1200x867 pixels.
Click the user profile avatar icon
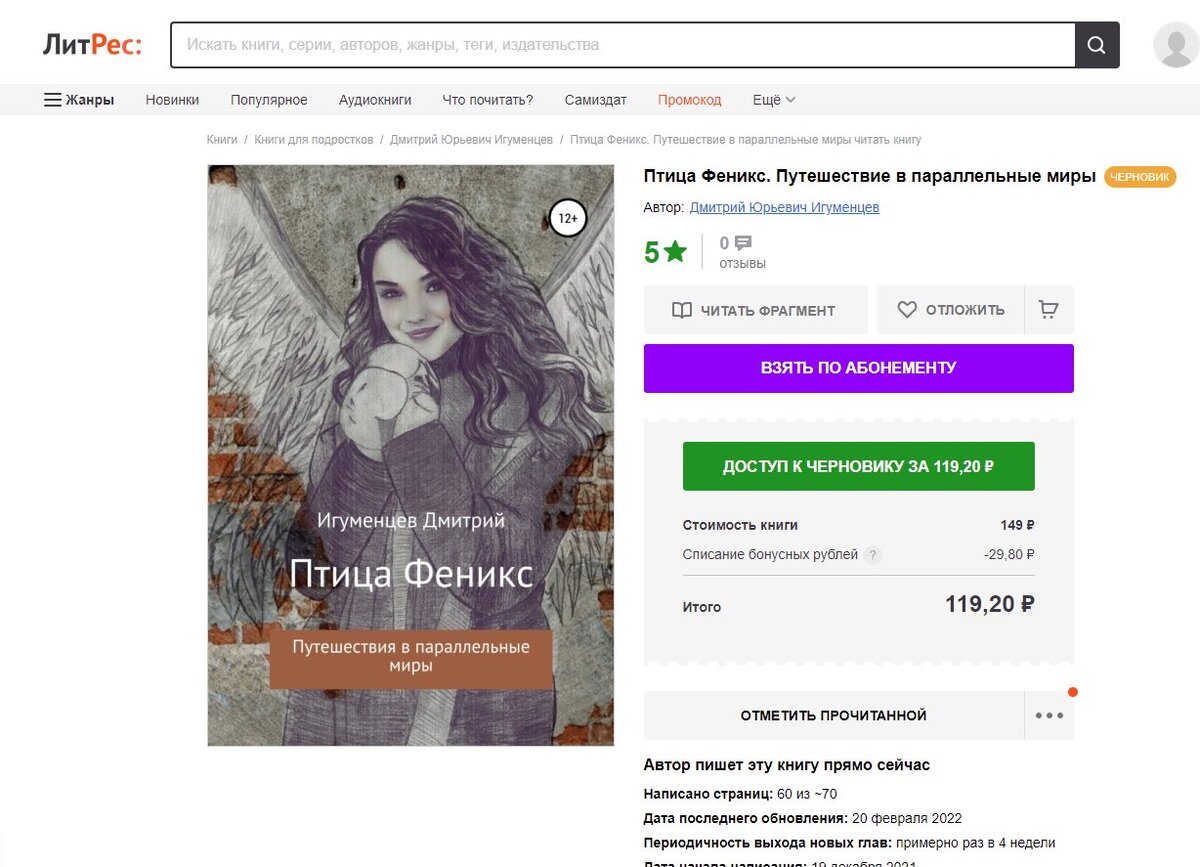(x=1177, y=44)
